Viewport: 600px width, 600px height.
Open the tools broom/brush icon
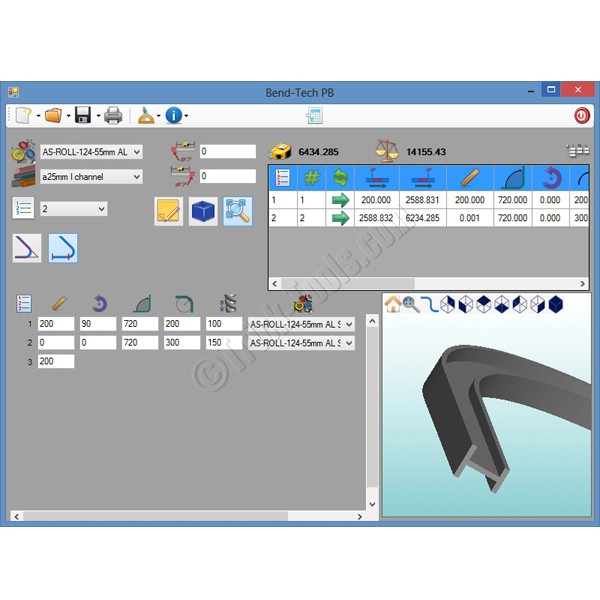[x=146, y=115]
